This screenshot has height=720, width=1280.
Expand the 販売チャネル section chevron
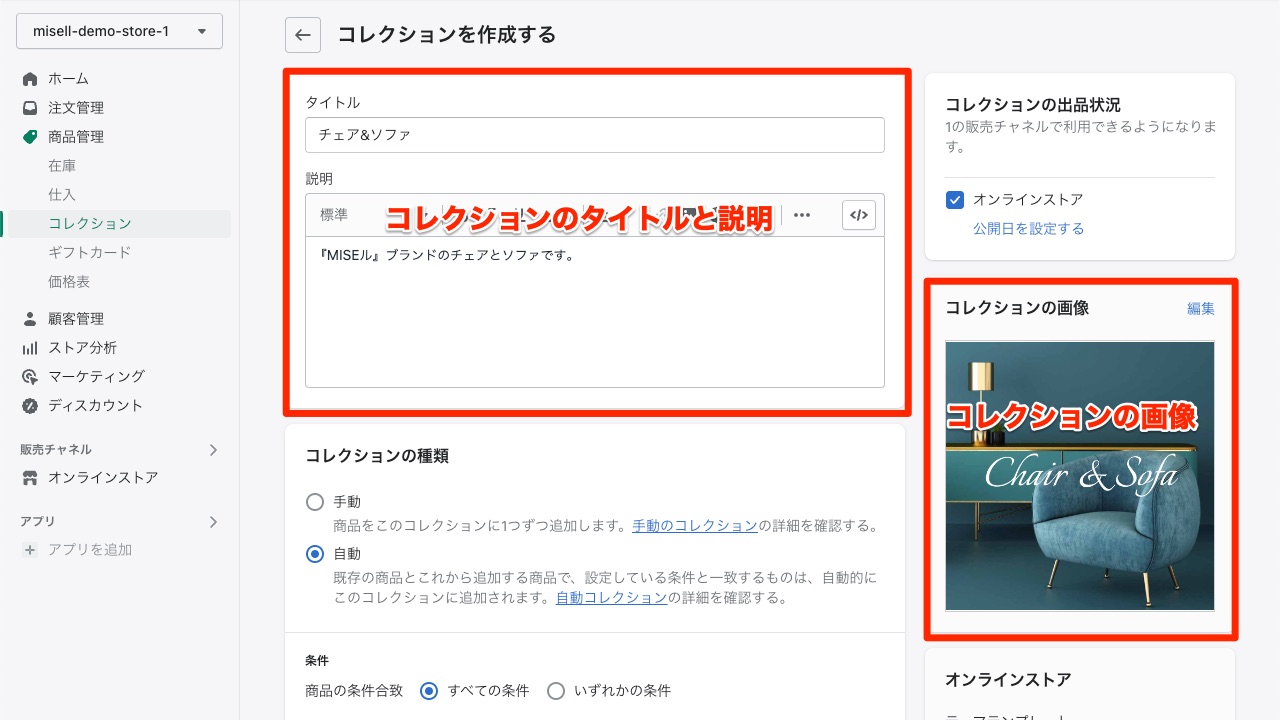coord(212,449)
